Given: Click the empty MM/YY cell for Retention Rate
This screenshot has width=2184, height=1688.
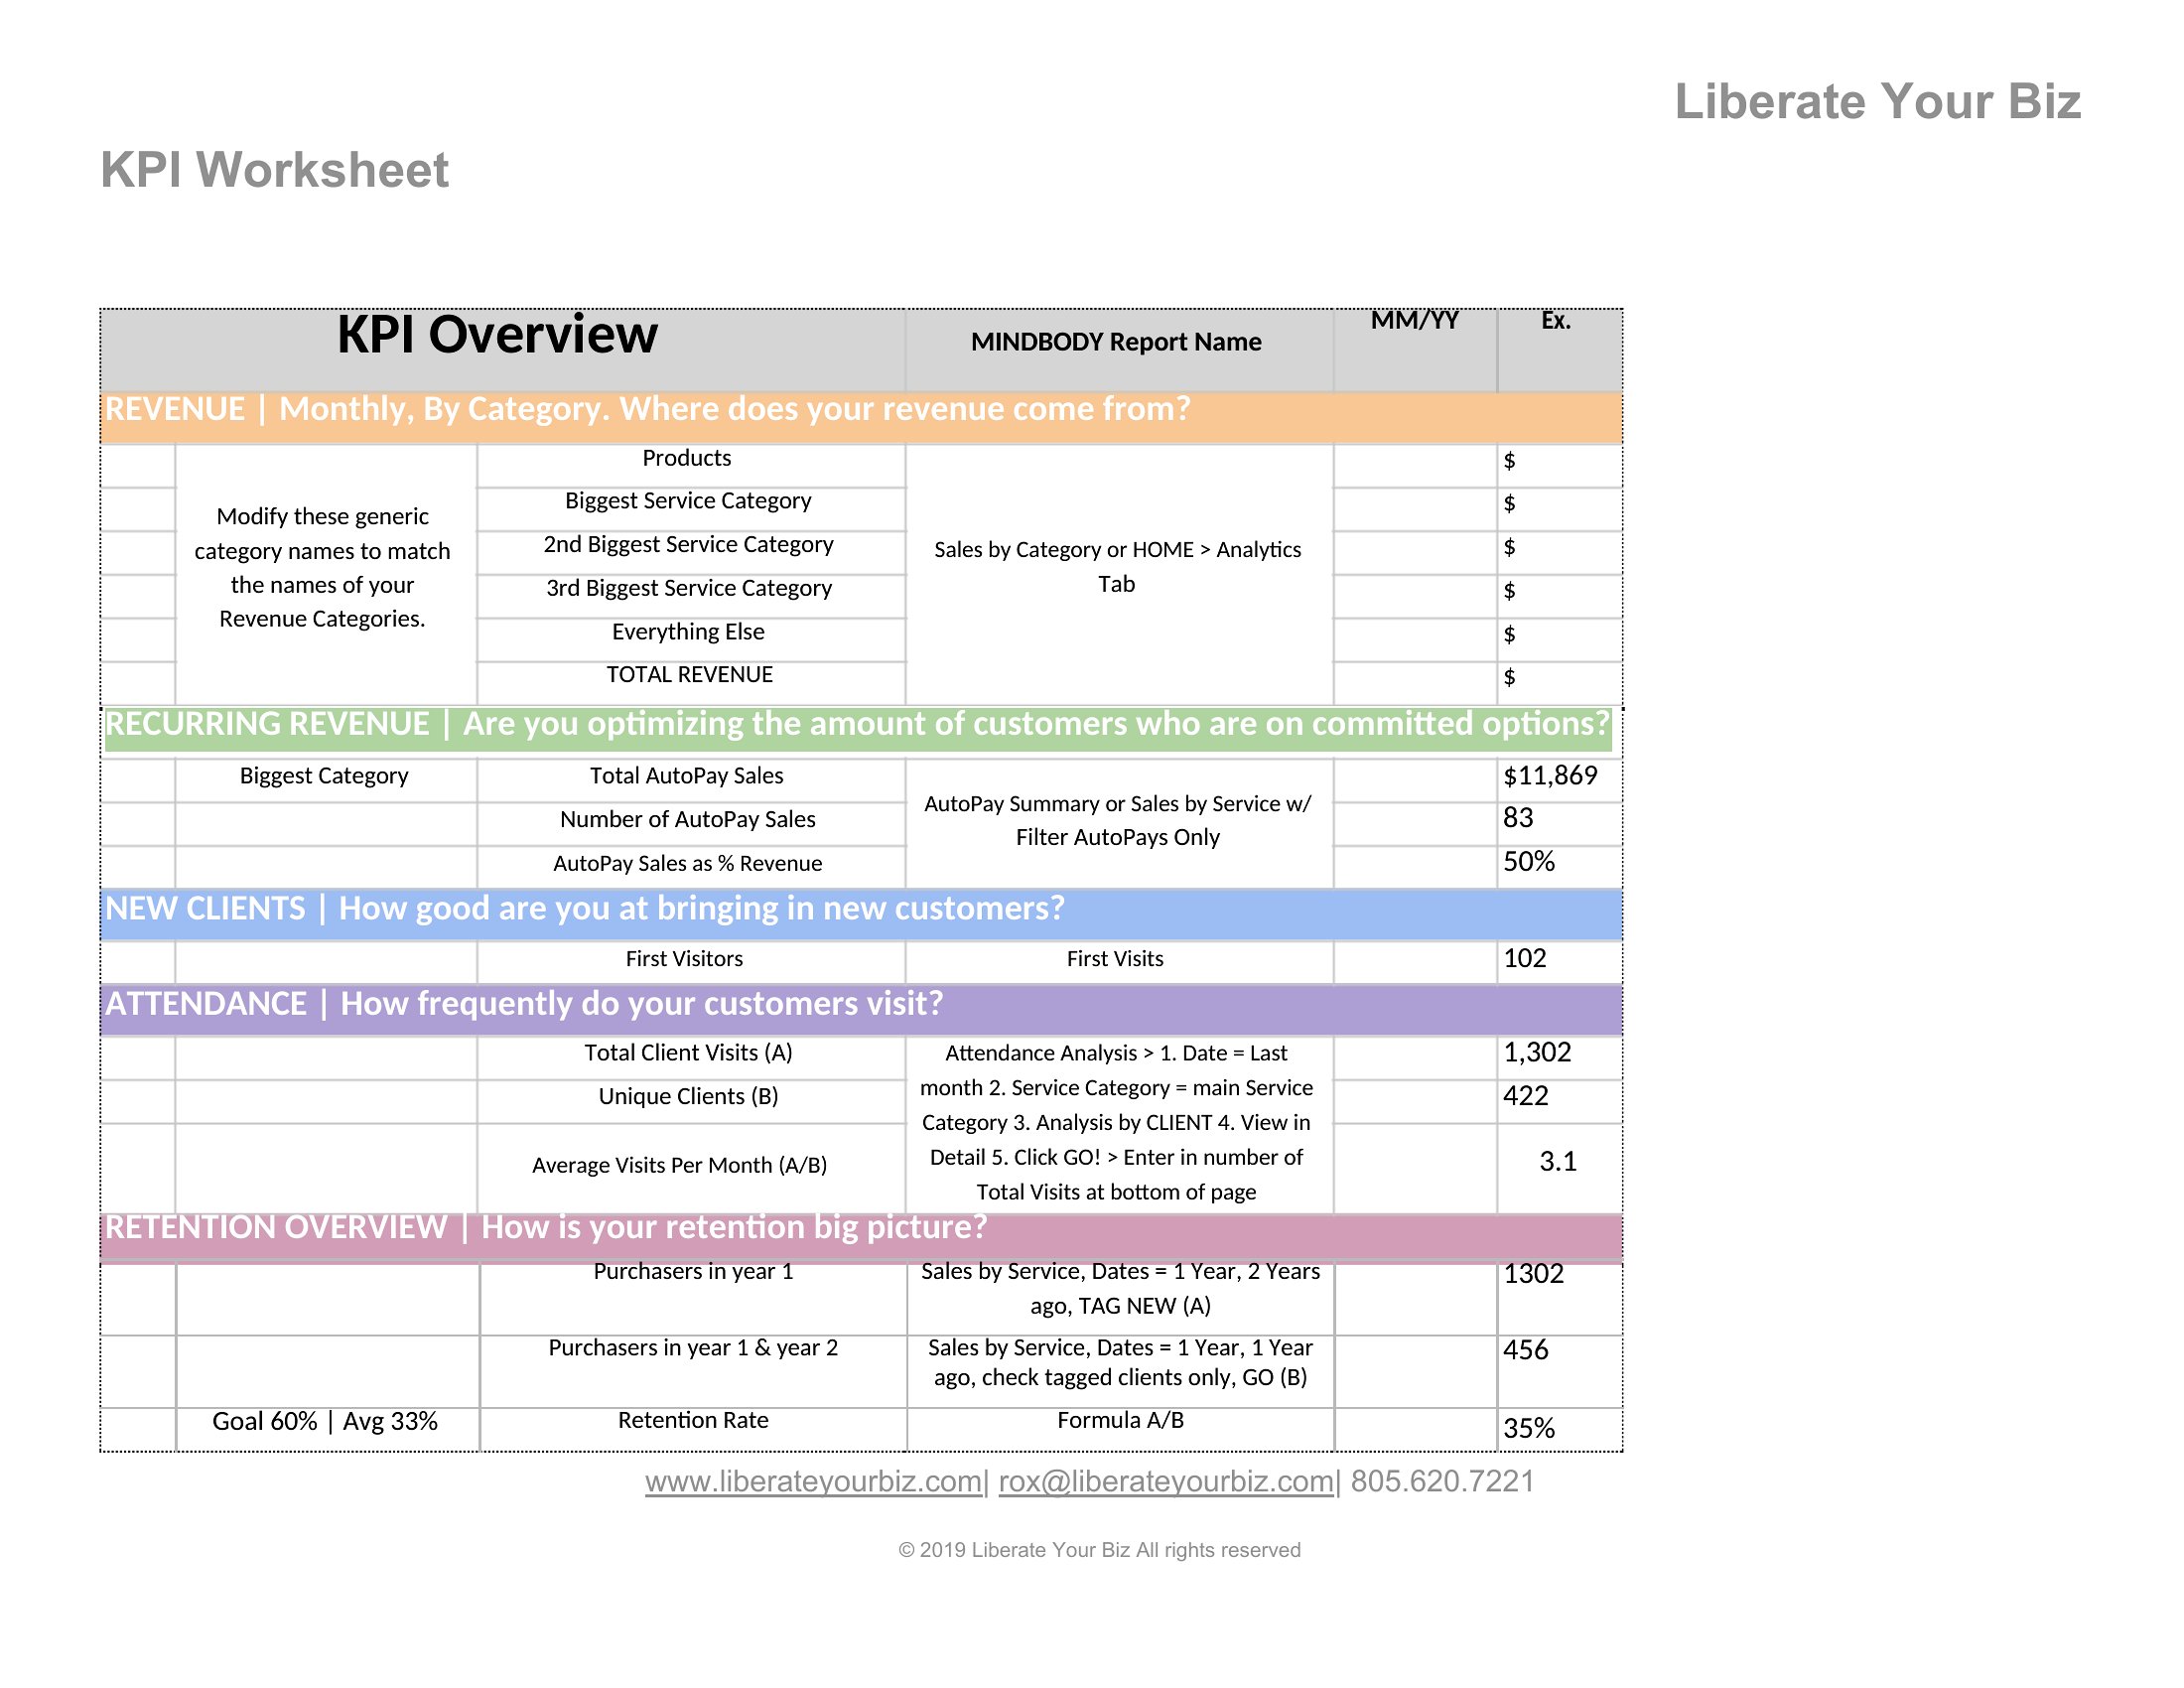Looking at the screenshot, I should pyautogui.click(x=1415, y=1430).
